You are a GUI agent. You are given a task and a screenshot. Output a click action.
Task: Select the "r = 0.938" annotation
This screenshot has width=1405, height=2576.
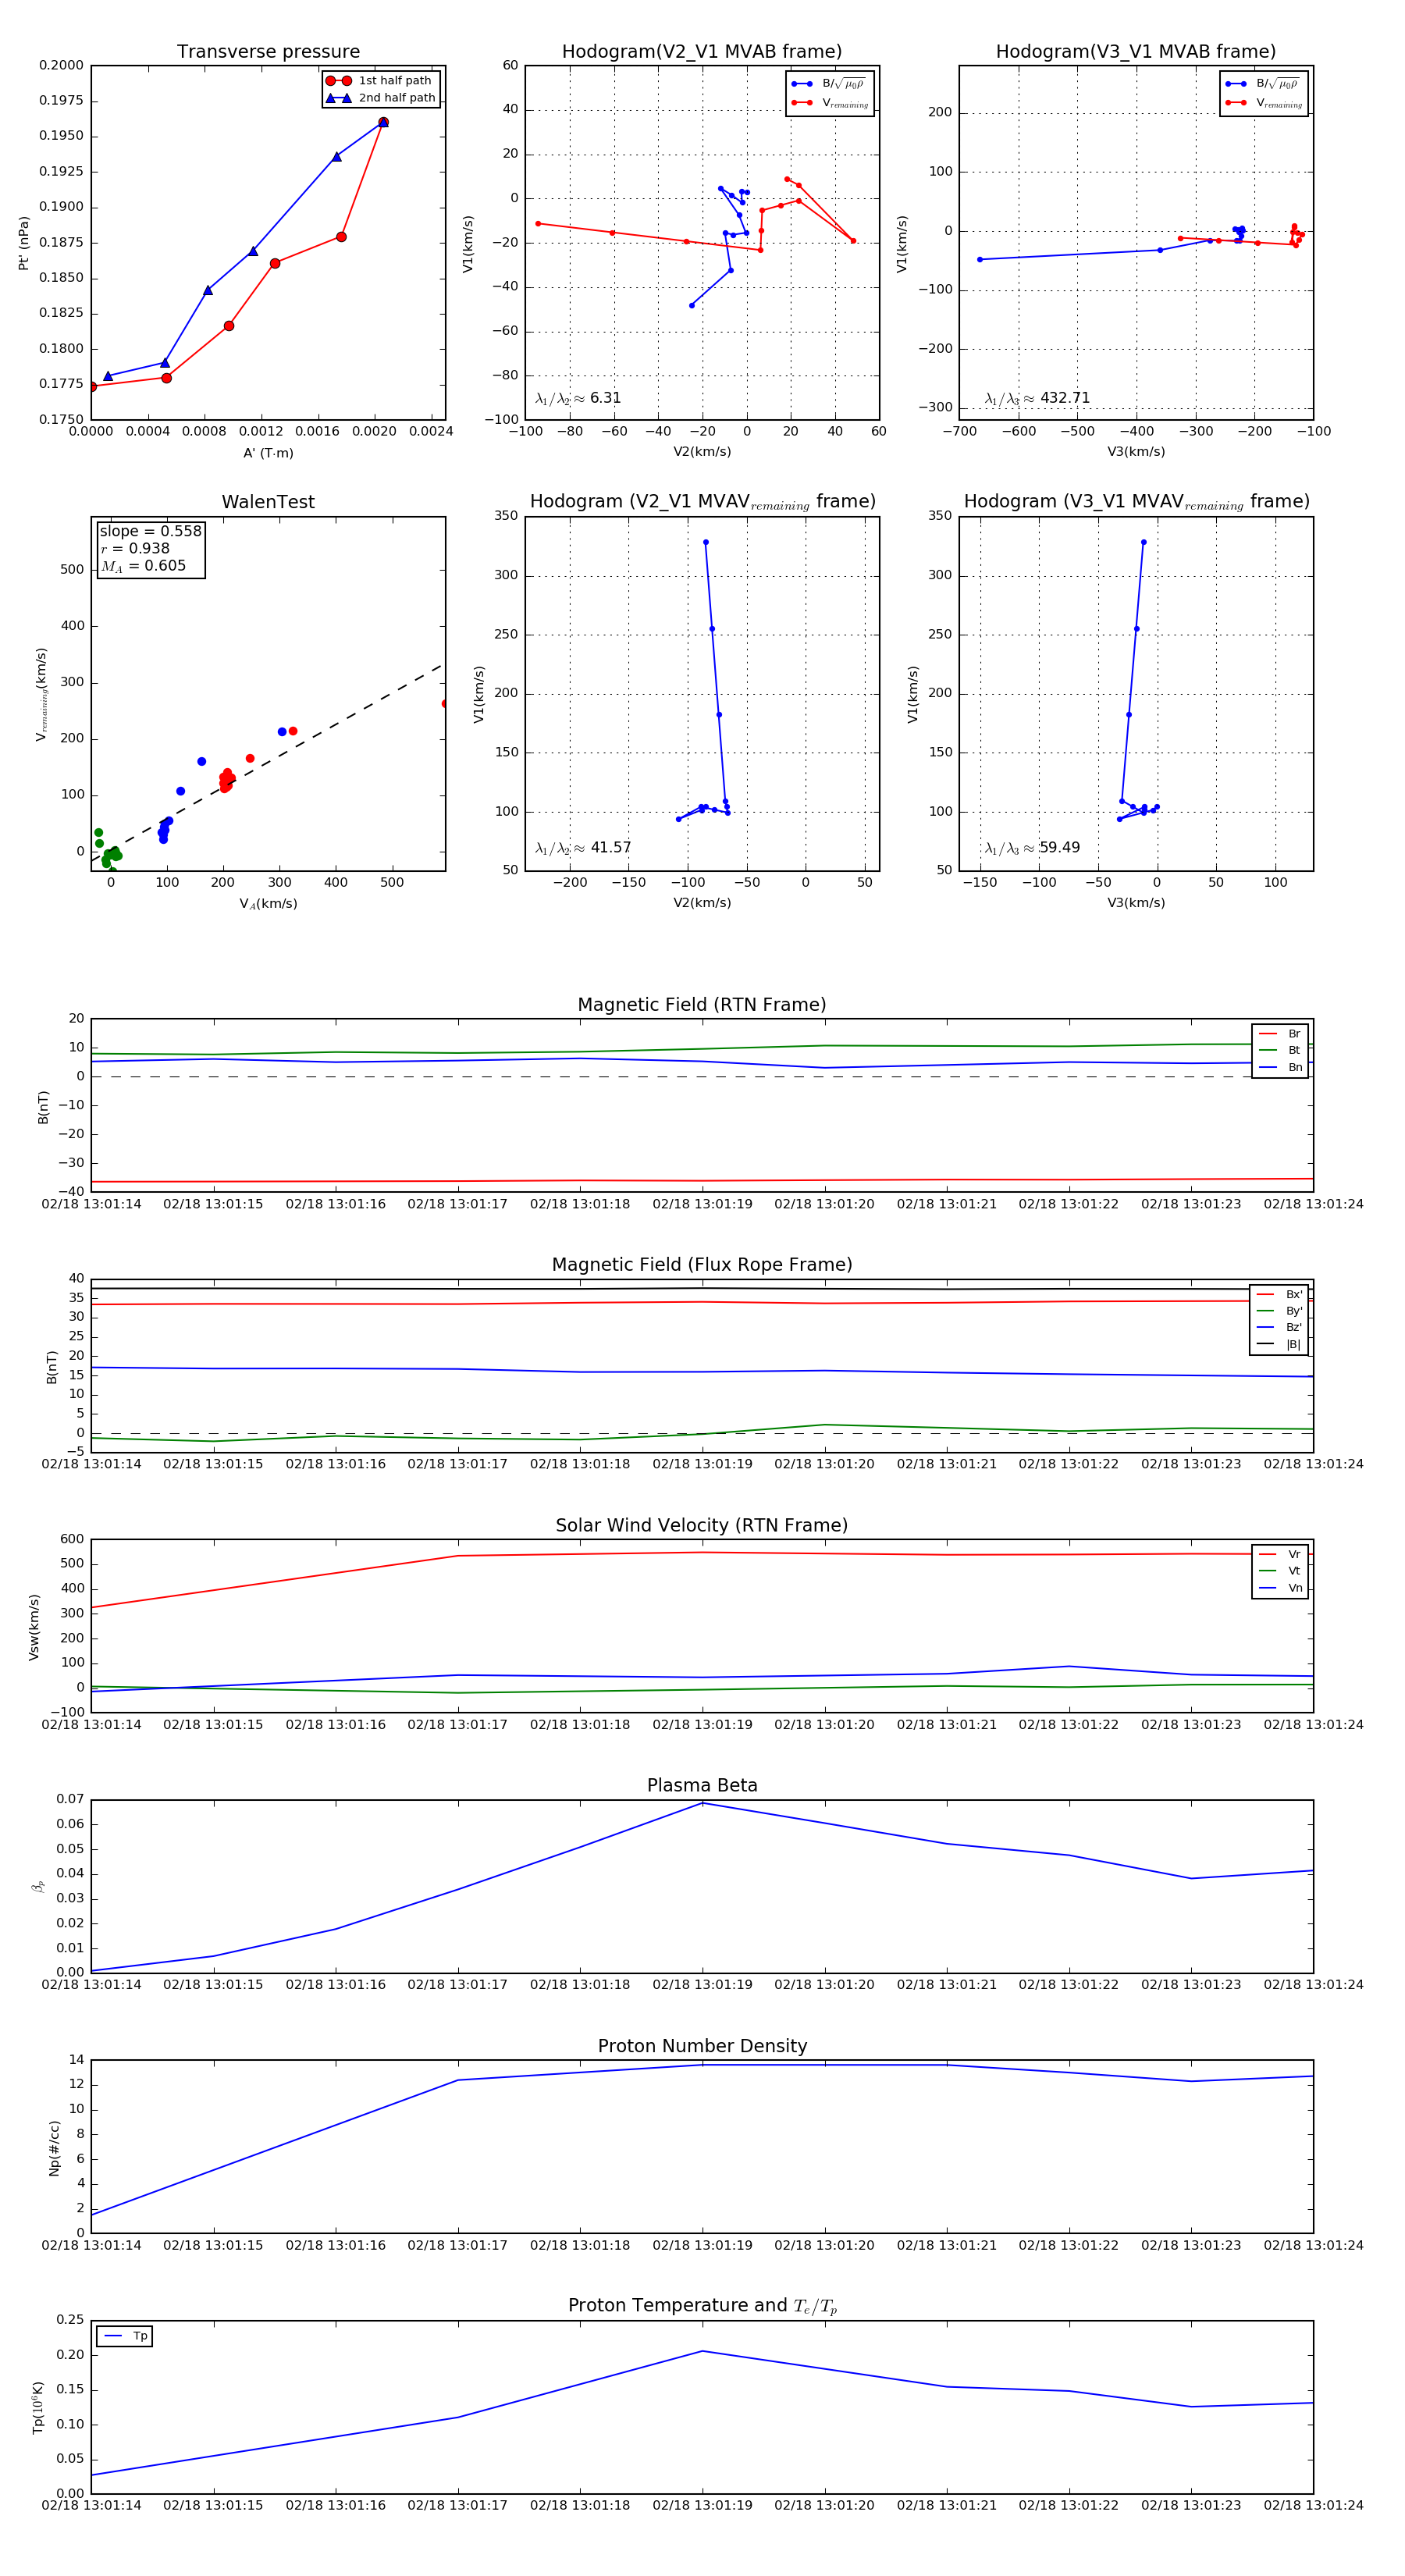tap(135, 549)
